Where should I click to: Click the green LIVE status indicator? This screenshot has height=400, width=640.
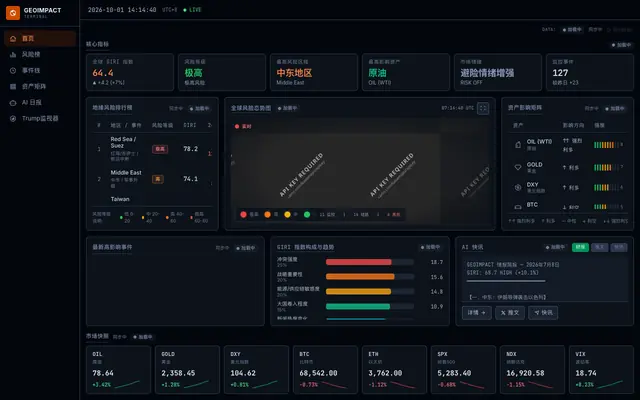[x=192, y=10]
